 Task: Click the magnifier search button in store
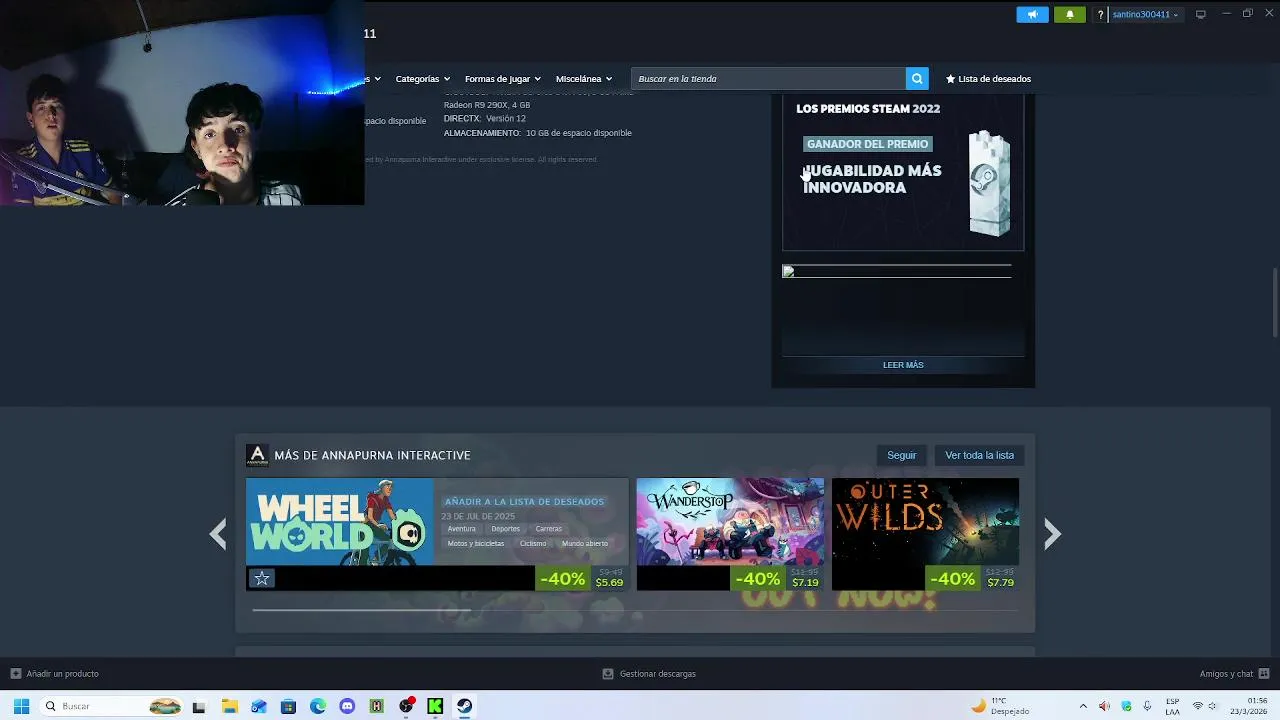pyautogui.click(x=917, y=79)
